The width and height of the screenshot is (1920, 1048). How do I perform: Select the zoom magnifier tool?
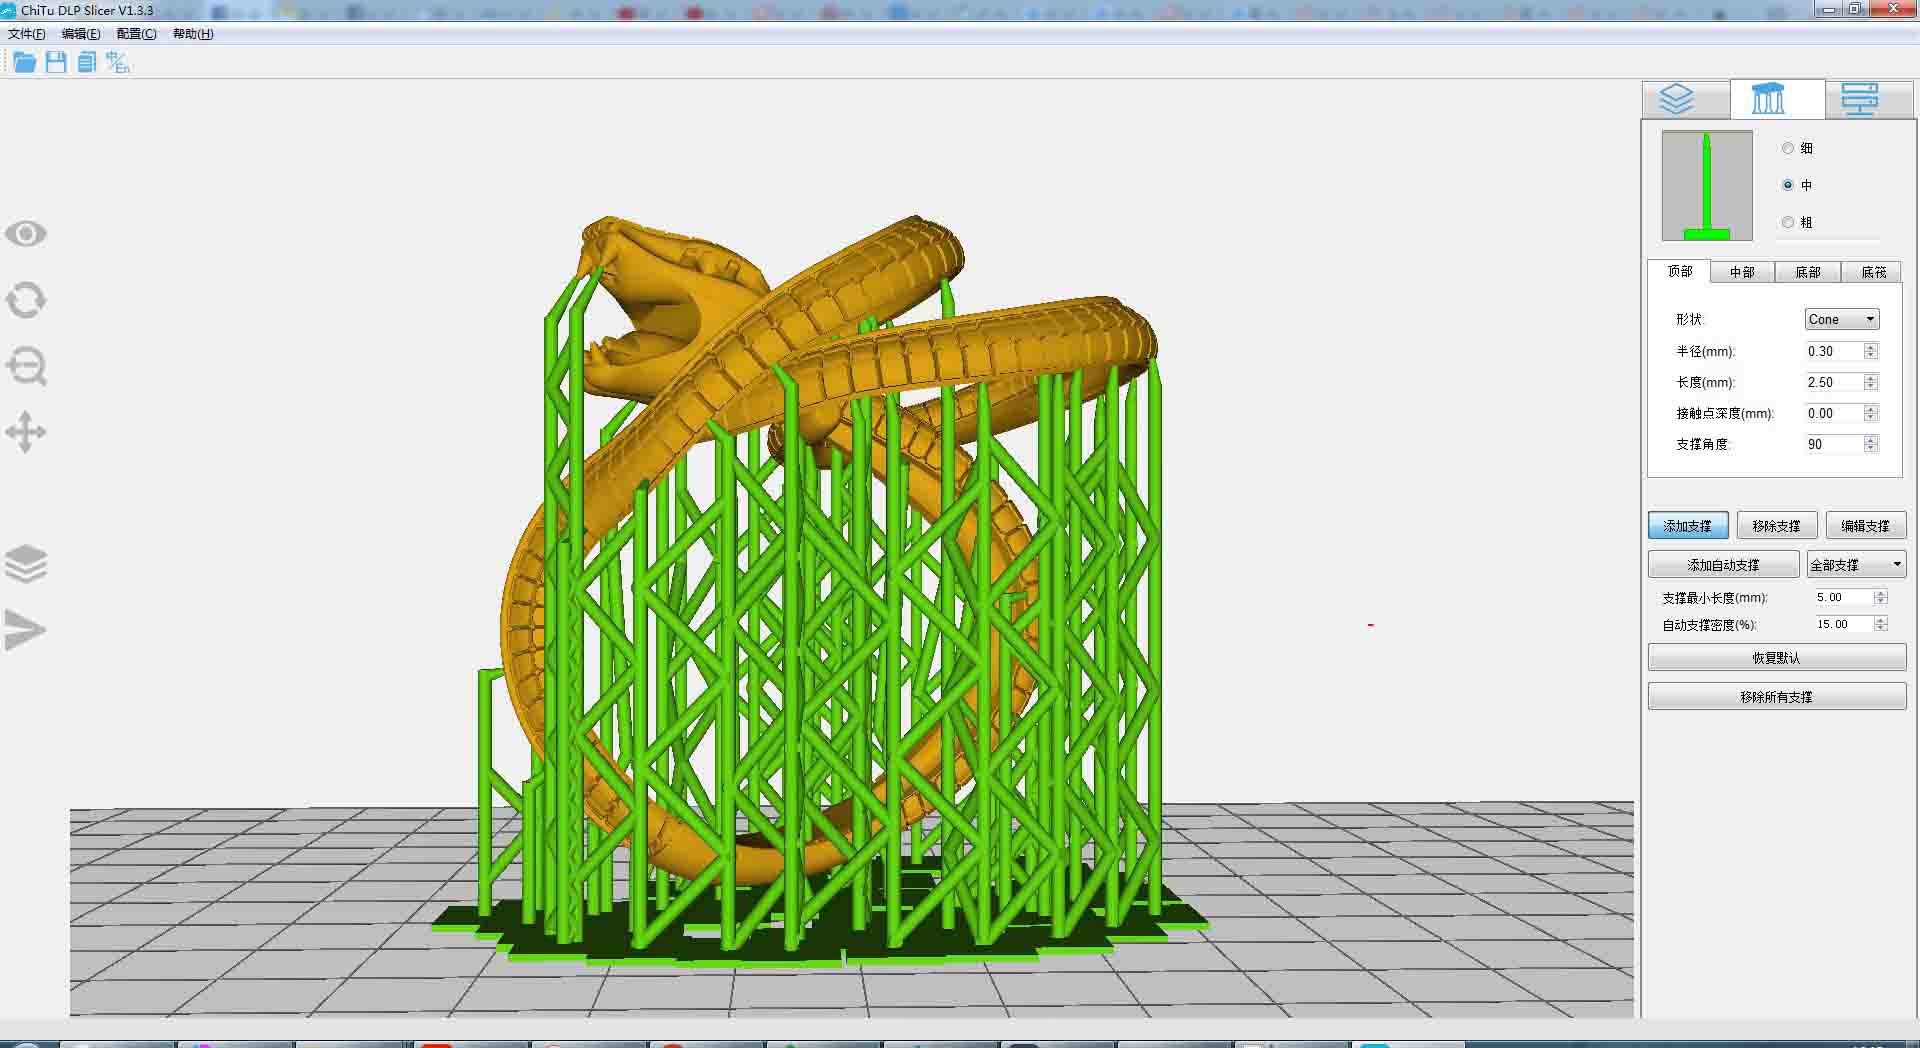[26, 367]
